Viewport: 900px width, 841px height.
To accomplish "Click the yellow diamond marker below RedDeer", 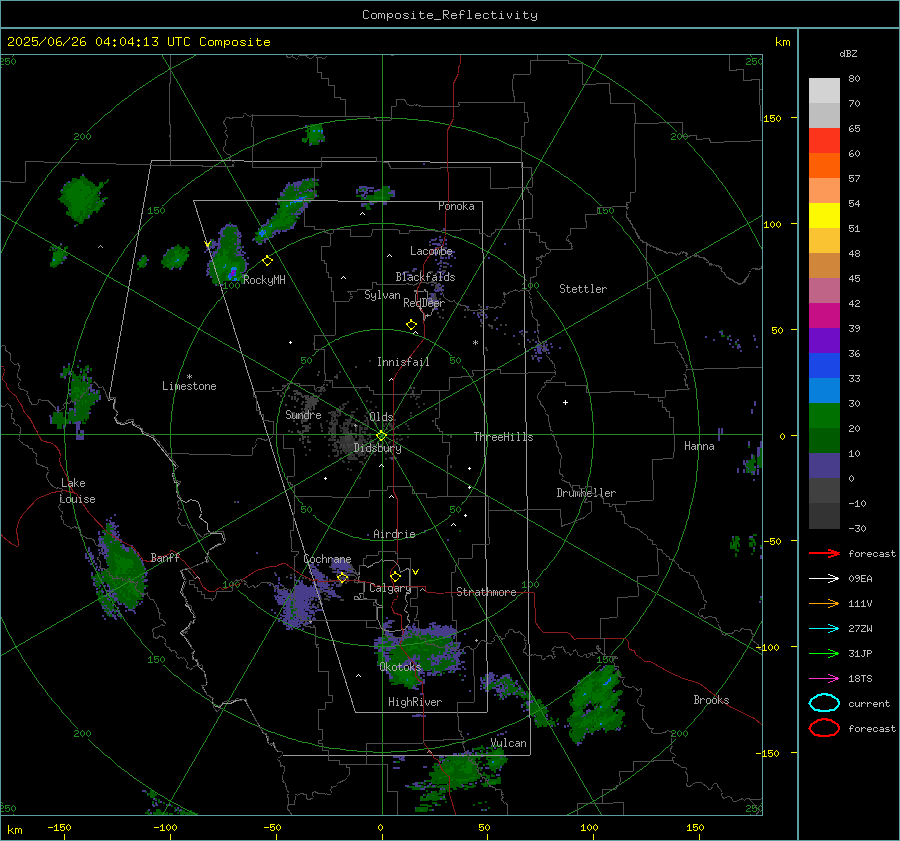I will (412, 325).
